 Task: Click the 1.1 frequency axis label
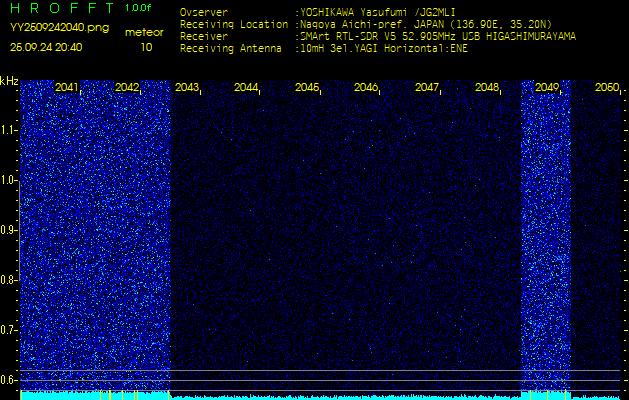pos(8,130)
